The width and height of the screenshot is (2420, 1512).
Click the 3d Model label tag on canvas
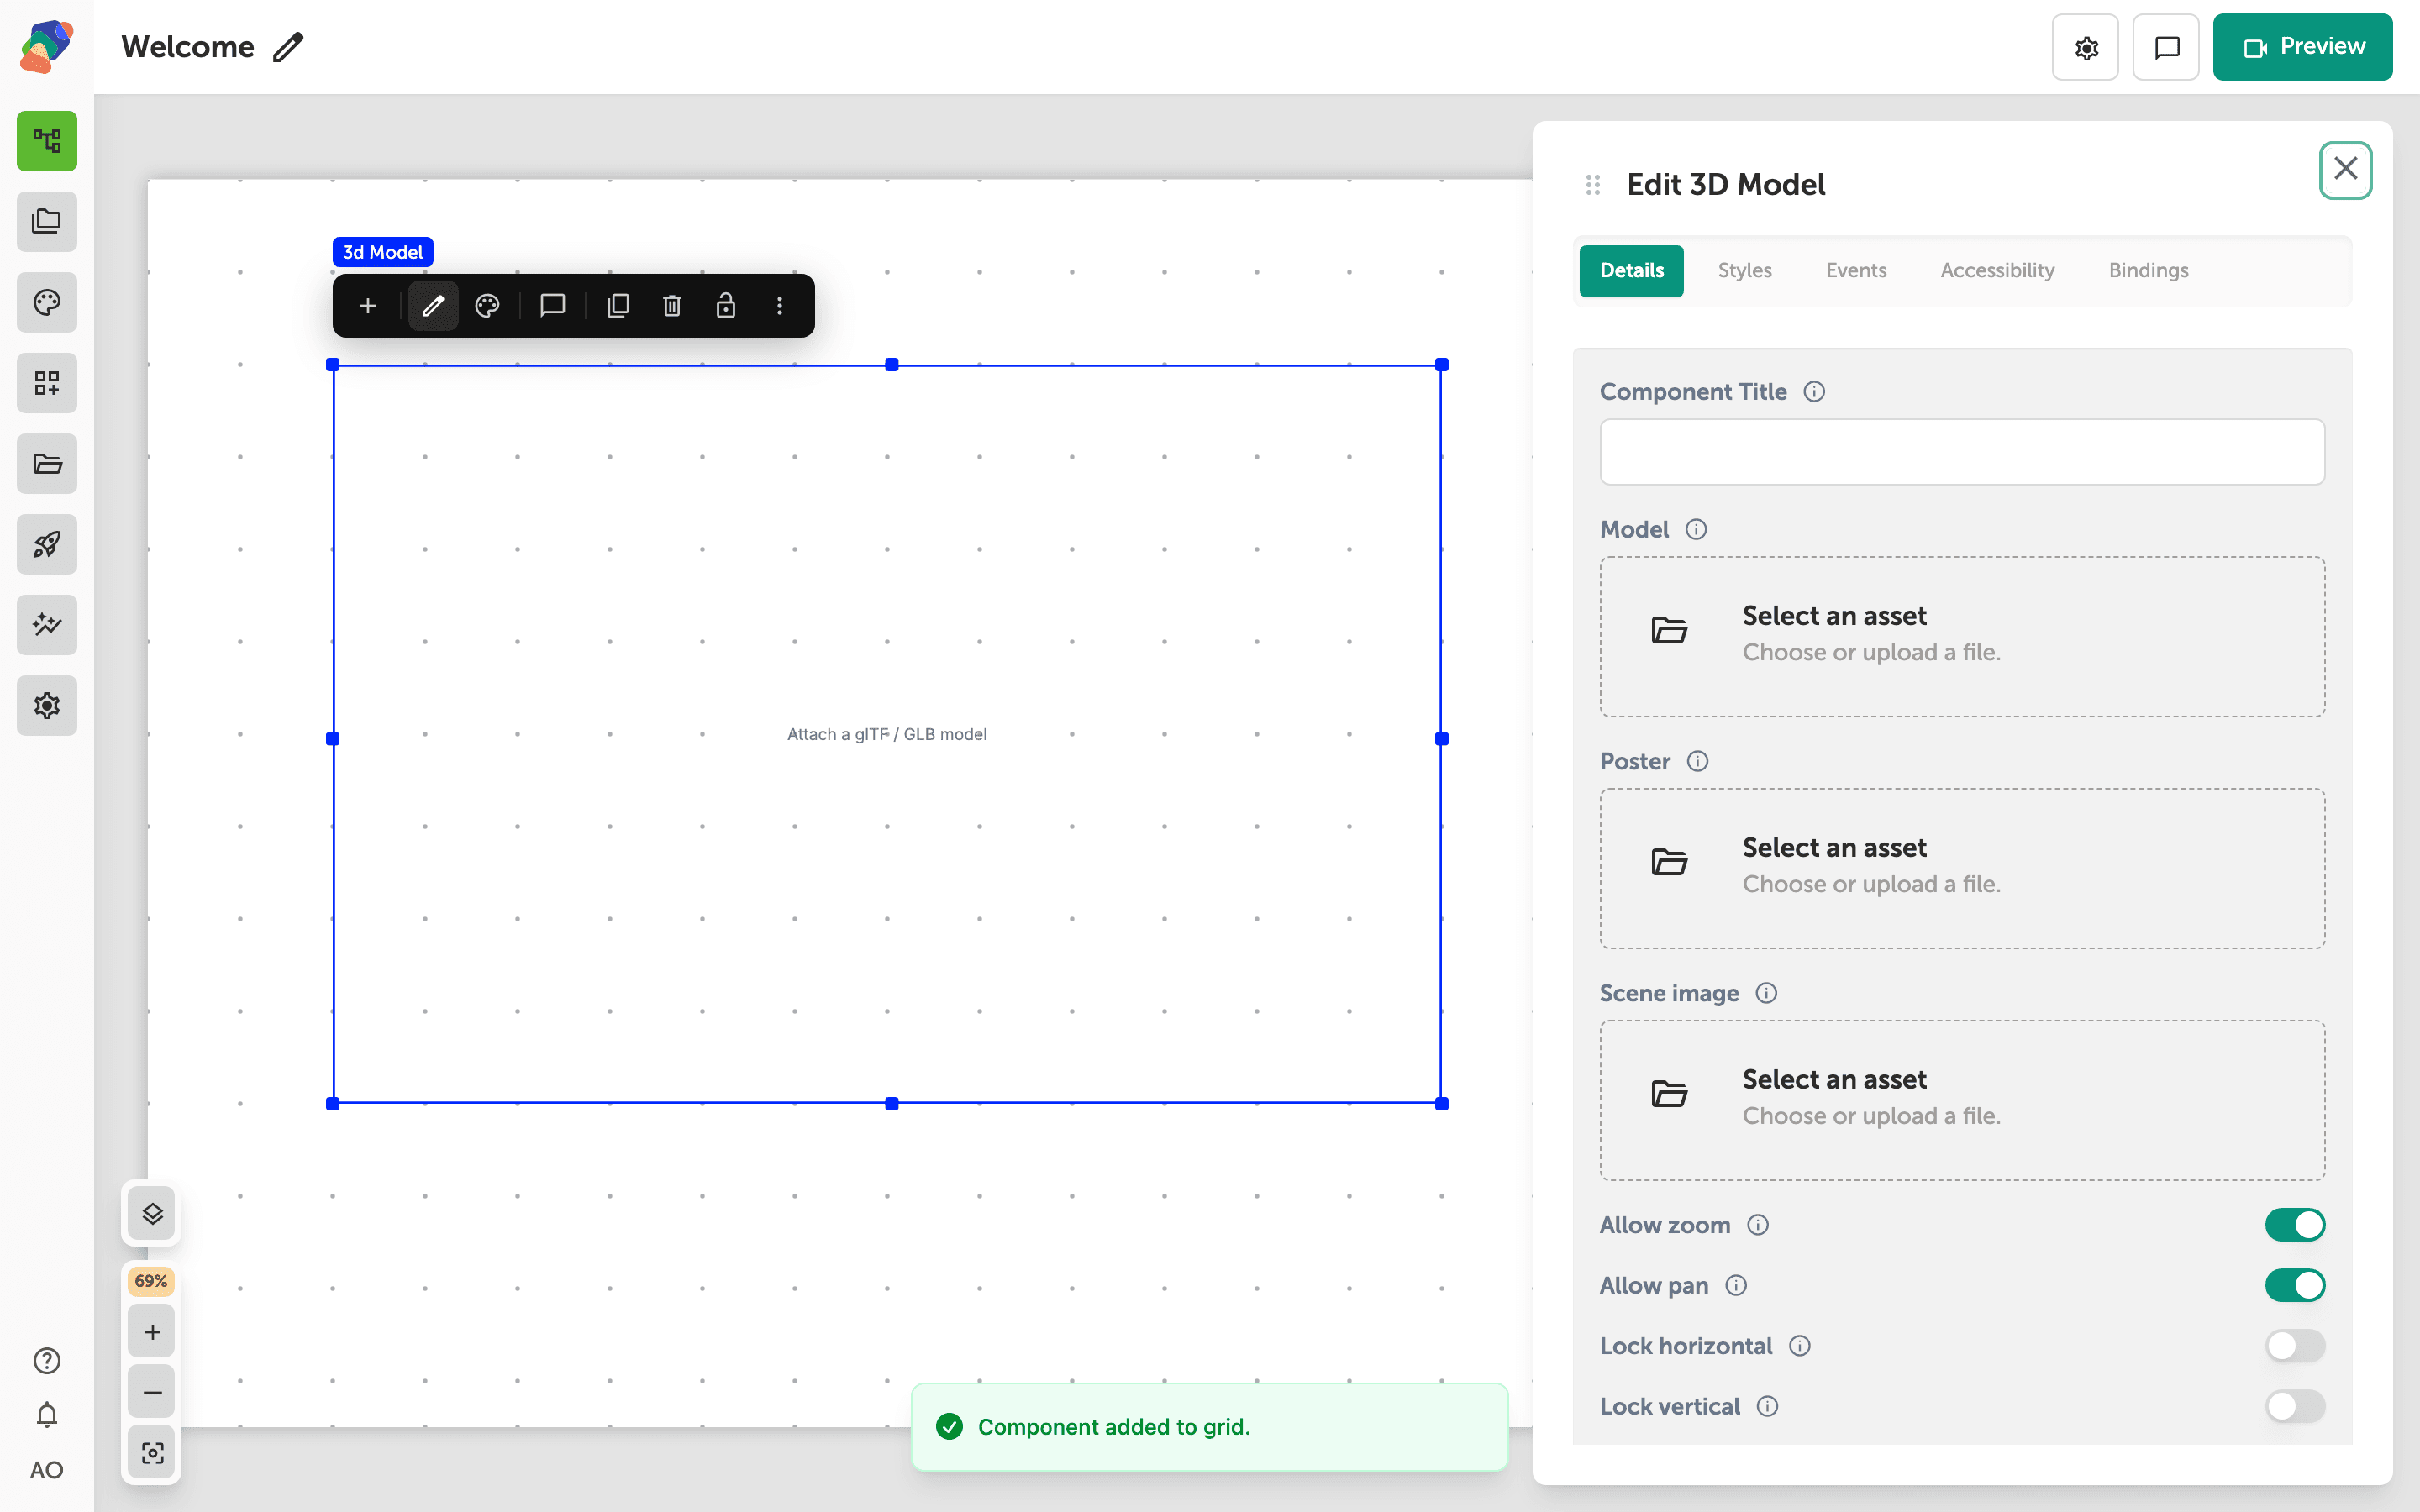[383, 252]
